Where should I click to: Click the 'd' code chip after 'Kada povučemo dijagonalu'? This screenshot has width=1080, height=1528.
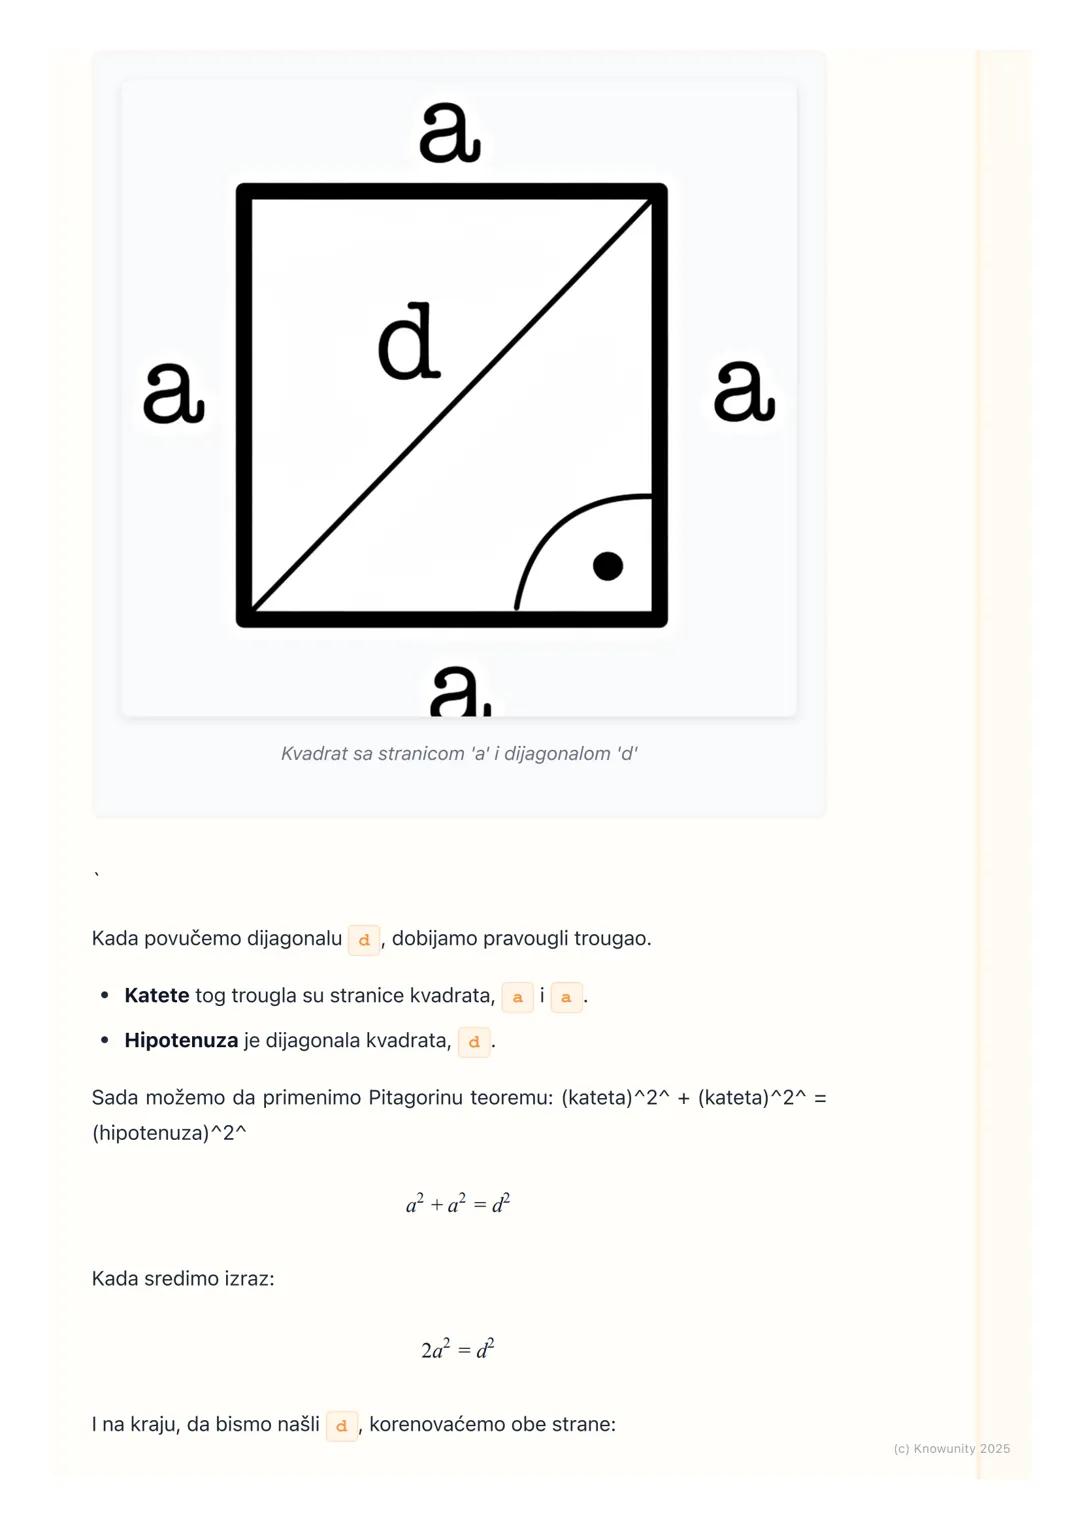tap(364, 940)
